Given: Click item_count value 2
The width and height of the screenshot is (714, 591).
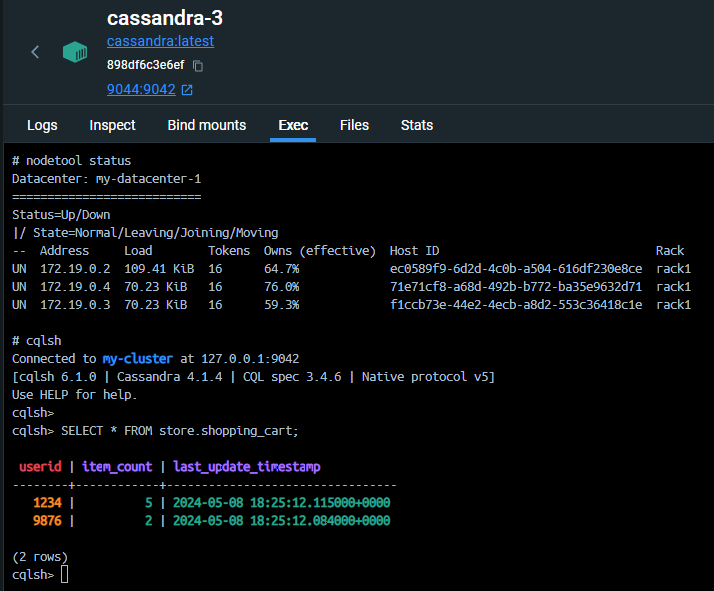Looking at the screenshot, I should coord(148,521).
